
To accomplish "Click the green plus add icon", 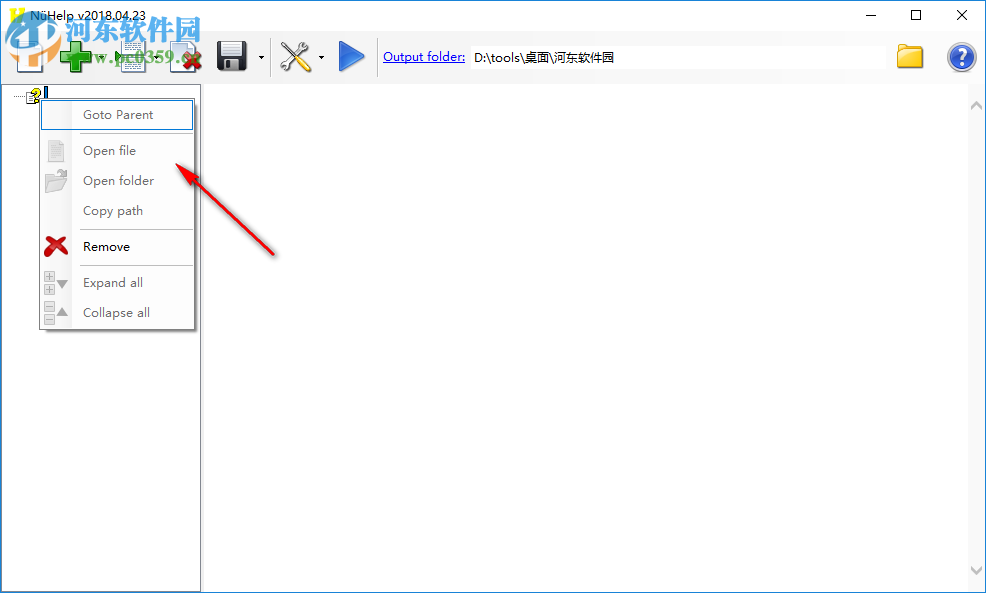I will click(75, 57).
